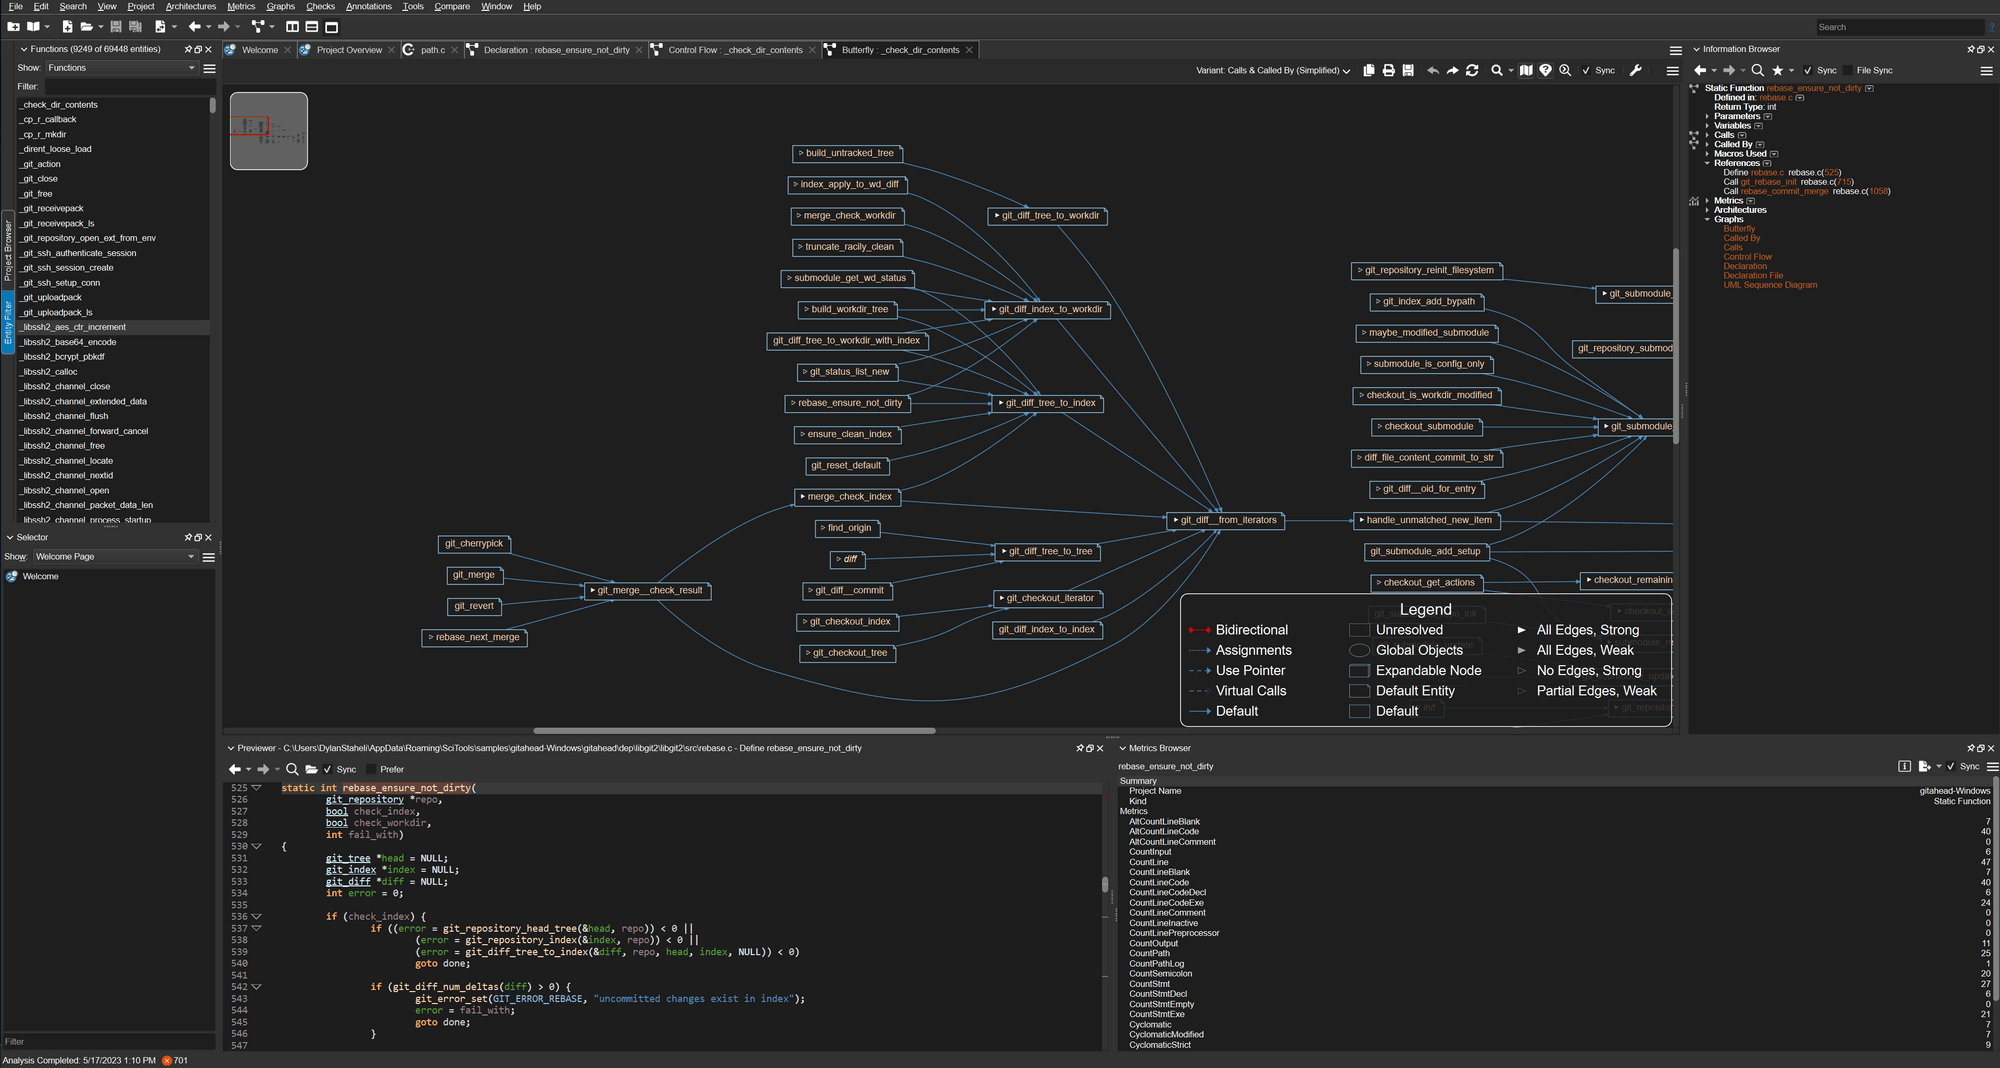The image size is (2000, 1068).
Task: Open the UML Sequence Diagram link
Action: pyautogui.click(x=1770, y=284)
